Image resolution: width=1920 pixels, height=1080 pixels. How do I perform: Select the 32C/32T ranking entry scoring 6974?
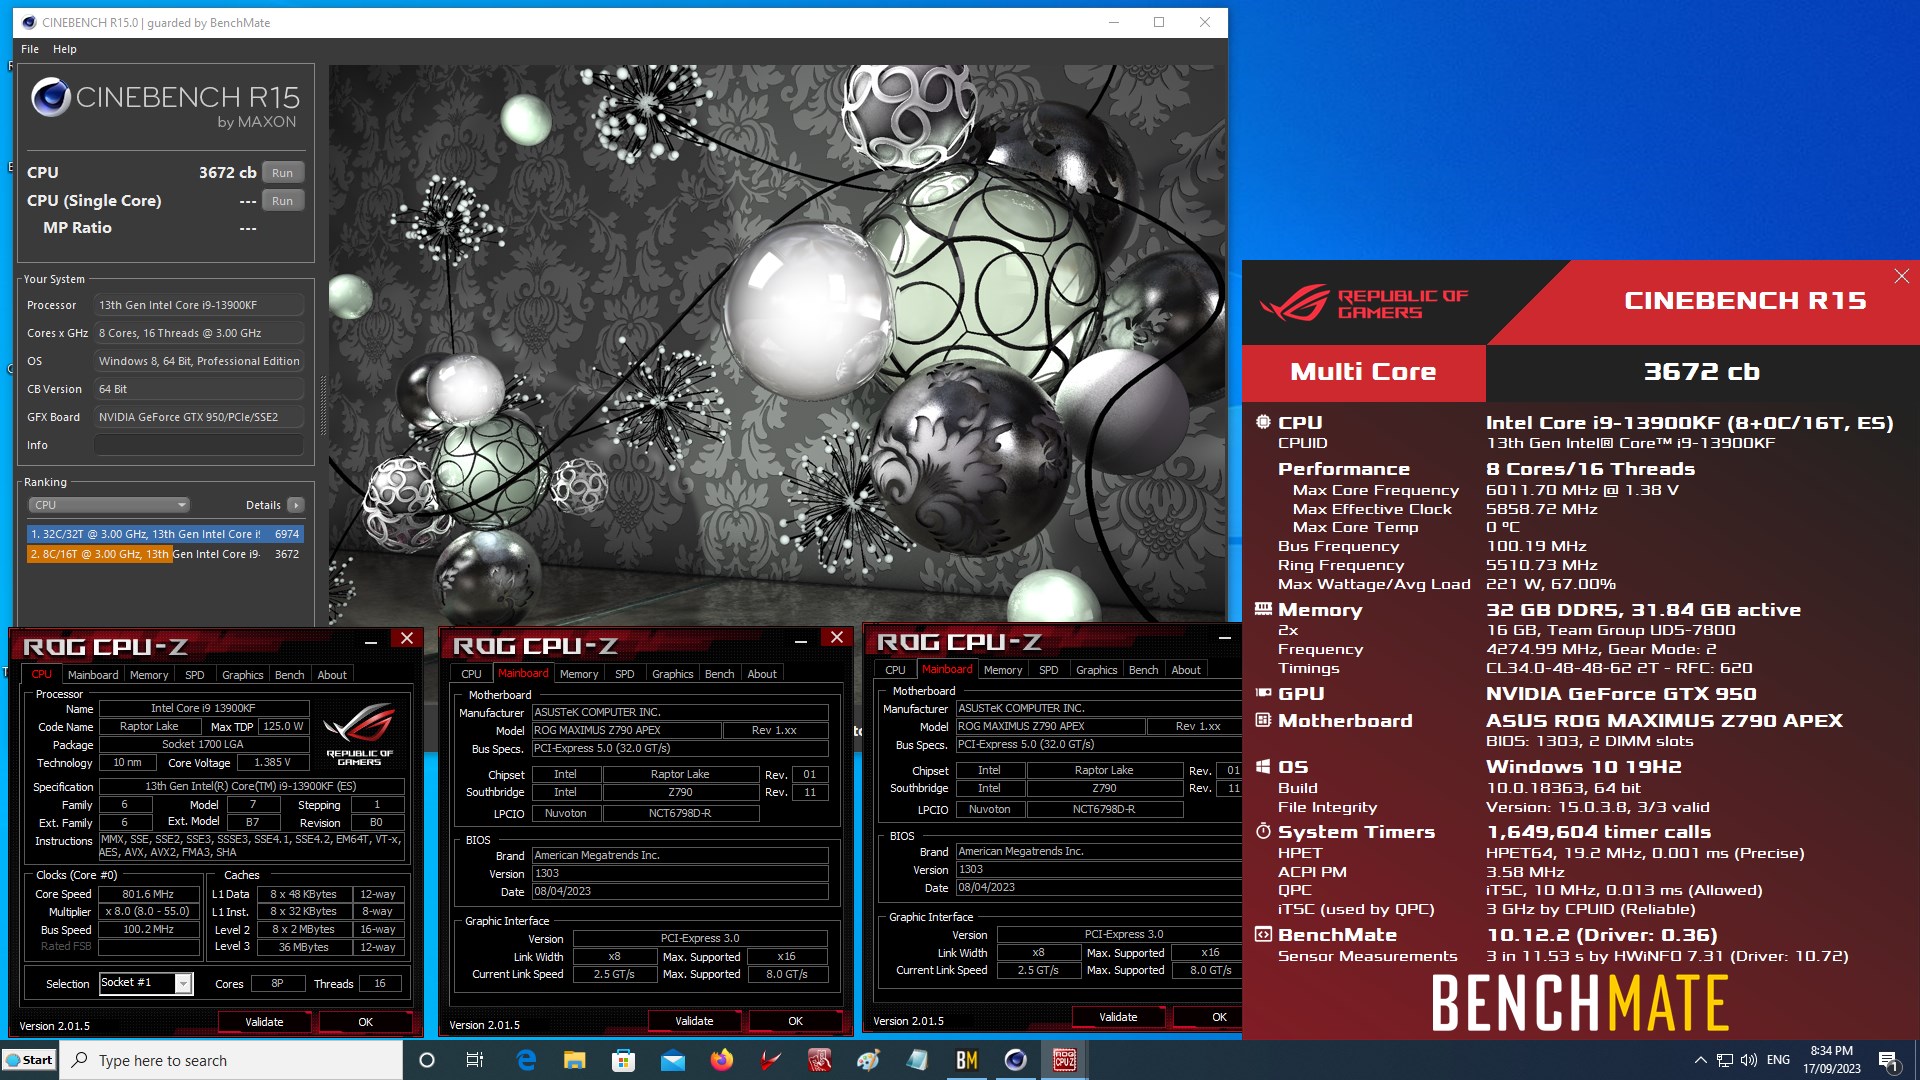tap(165, 534)
